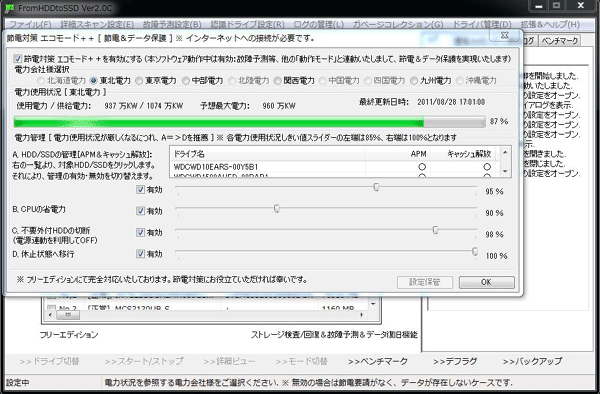Select 九州電力 radio button
The image size is (600, 394).
[x=414, y=81]
